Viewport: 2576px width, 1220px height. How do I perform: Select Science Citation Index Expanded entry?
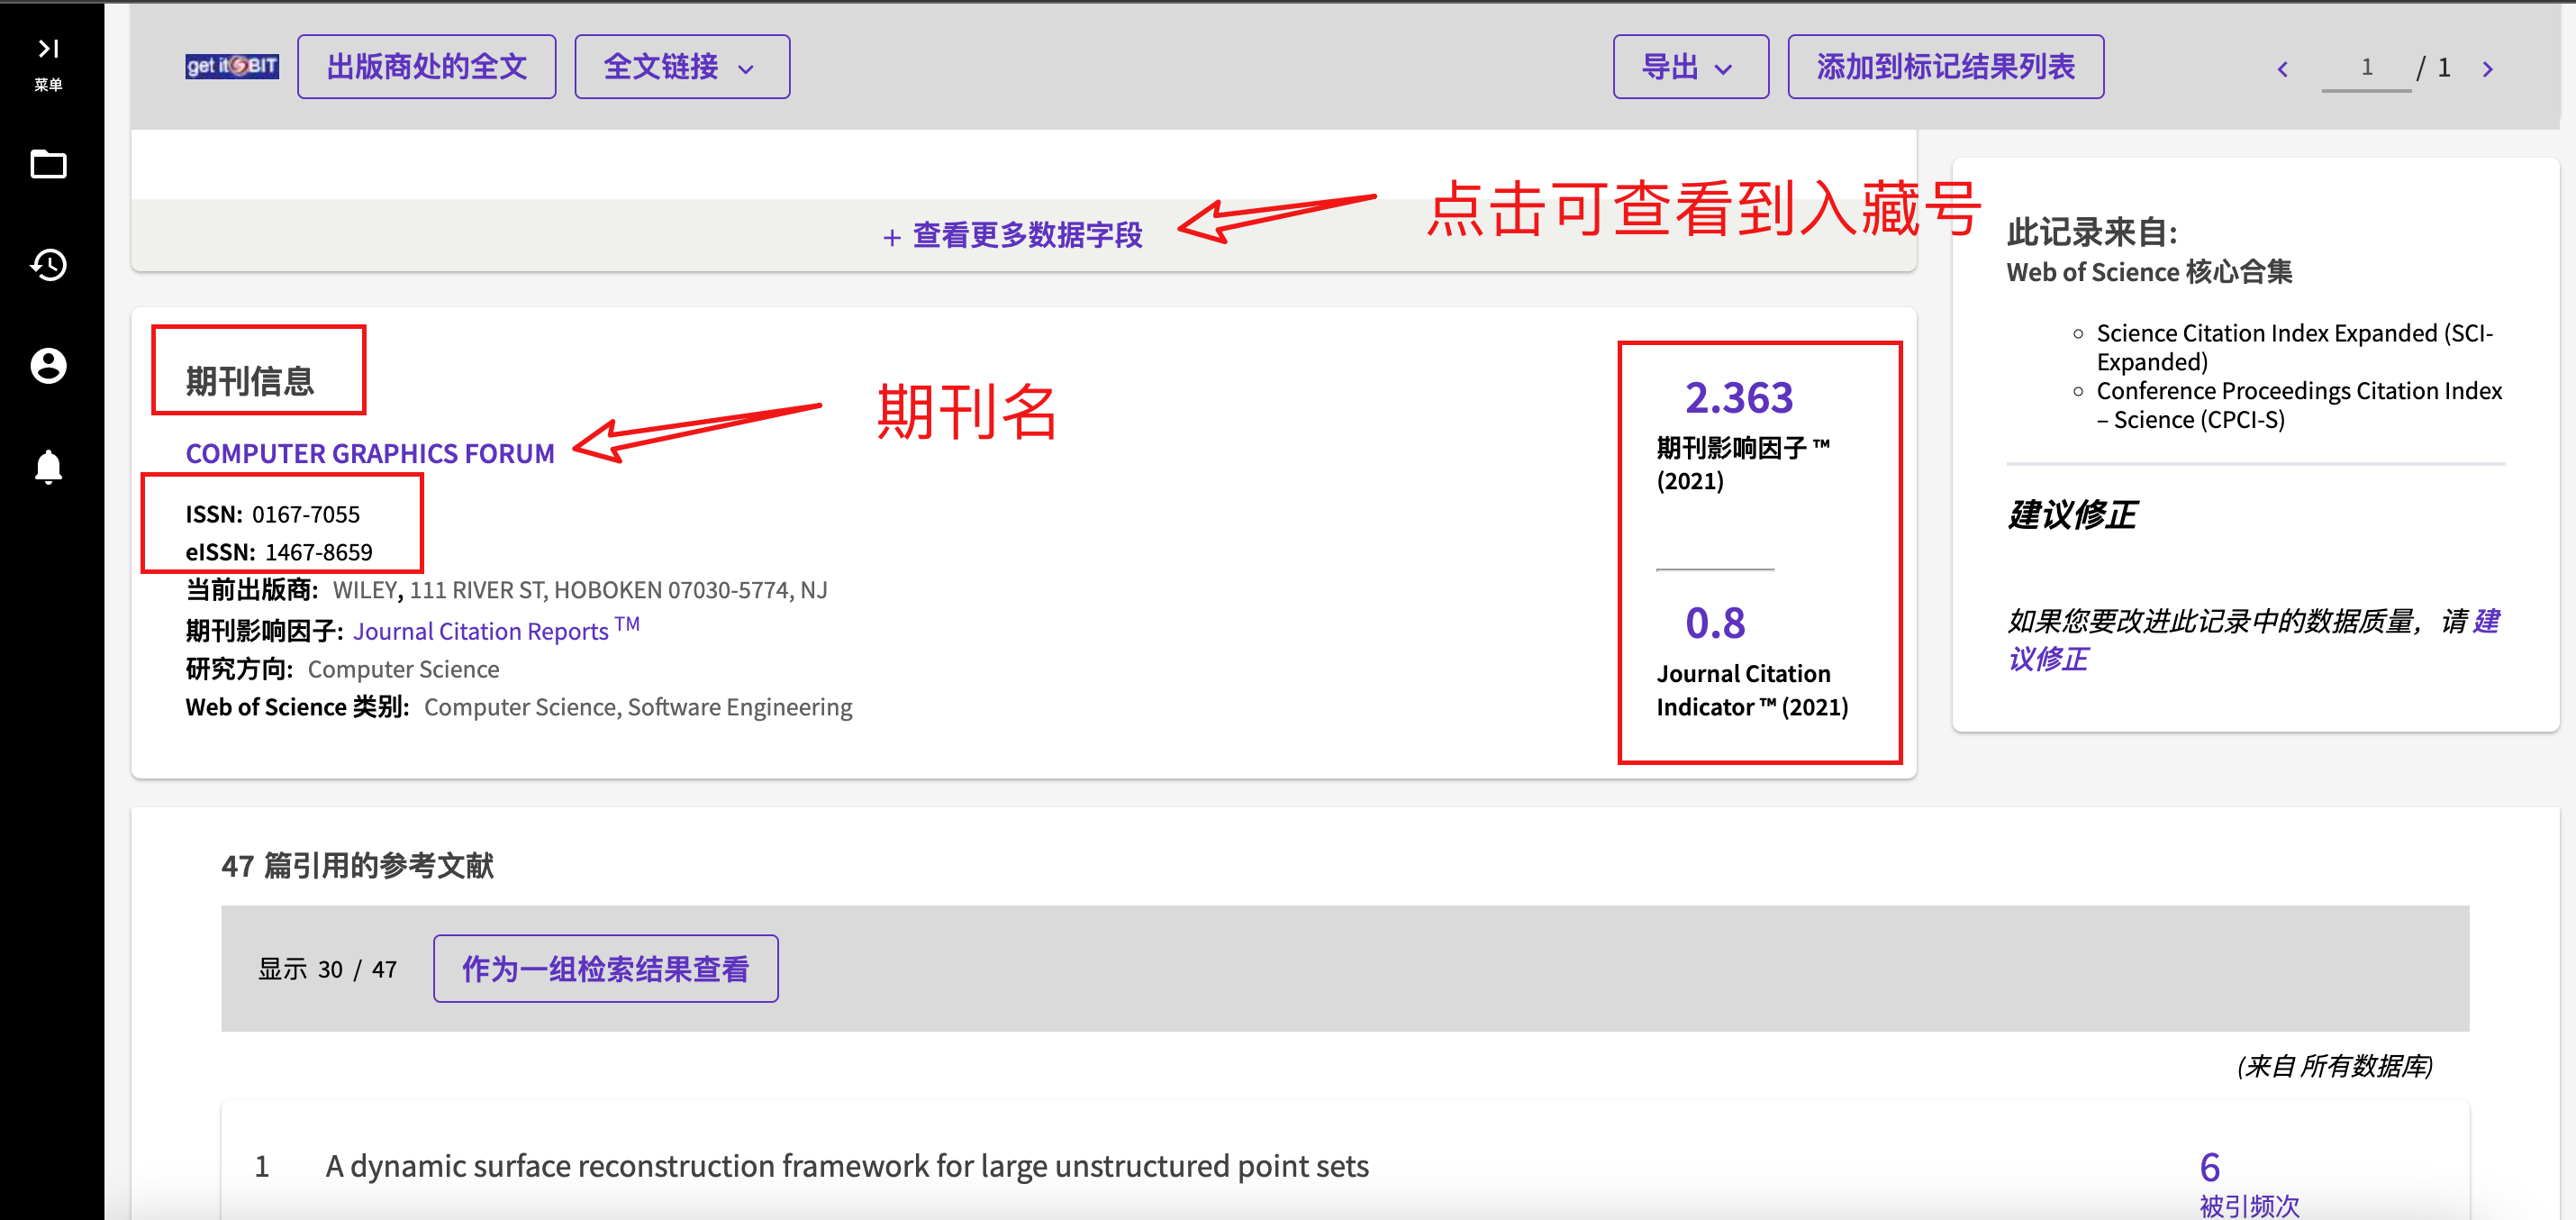click(2295, 347)
